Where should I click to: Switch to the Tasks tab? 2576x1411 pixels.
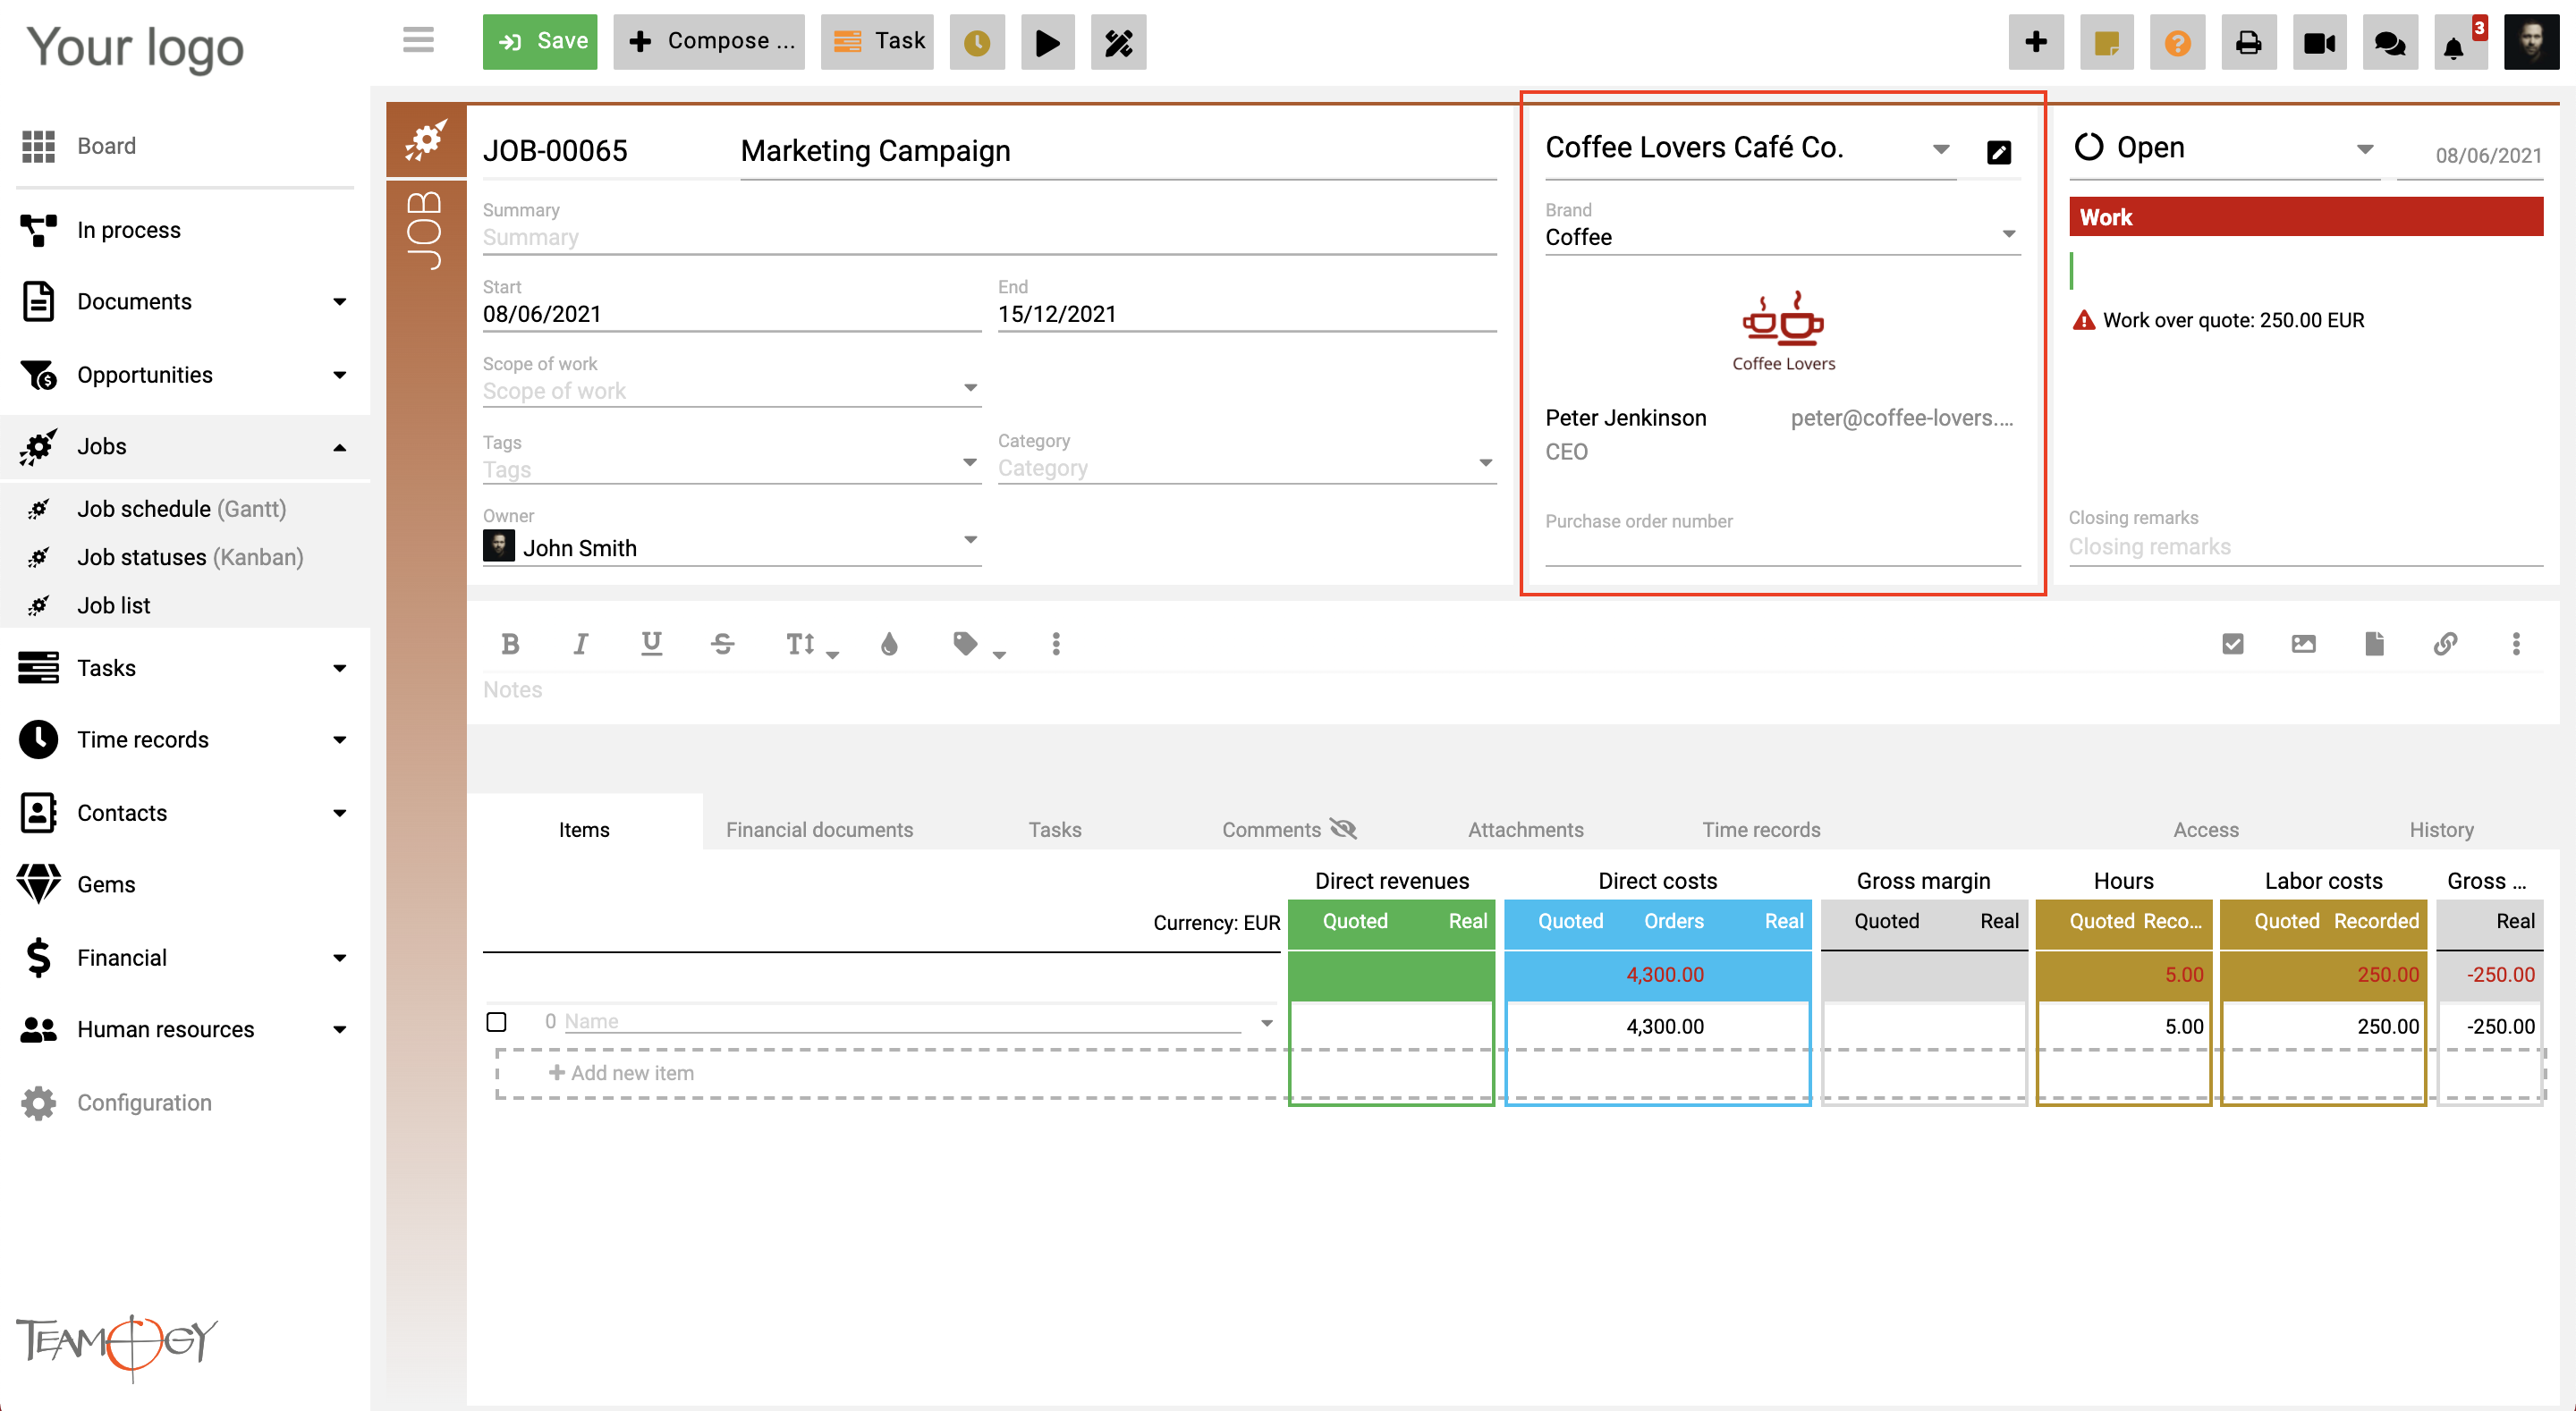pos(1055,830)
